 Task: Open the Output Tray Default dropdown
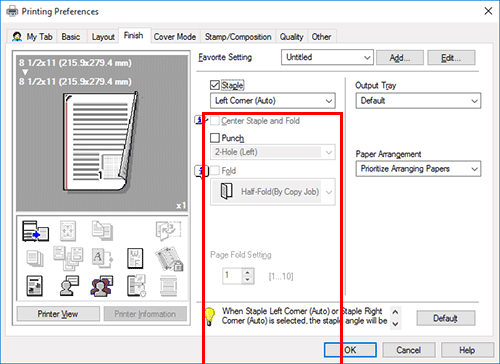tap(418, 101)
